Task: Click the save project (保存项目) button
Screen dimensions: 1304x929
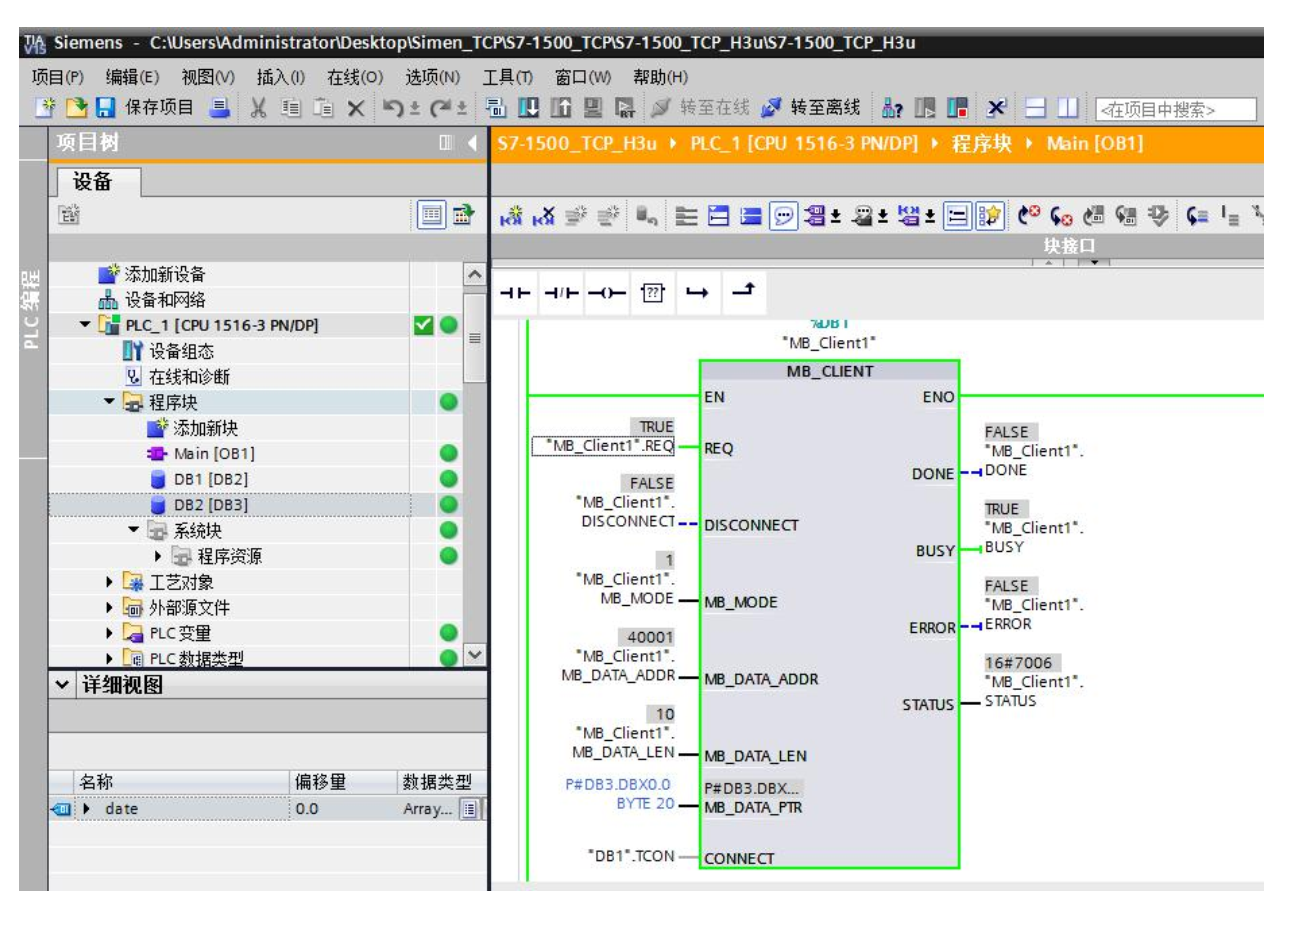Action: [145, 107]
